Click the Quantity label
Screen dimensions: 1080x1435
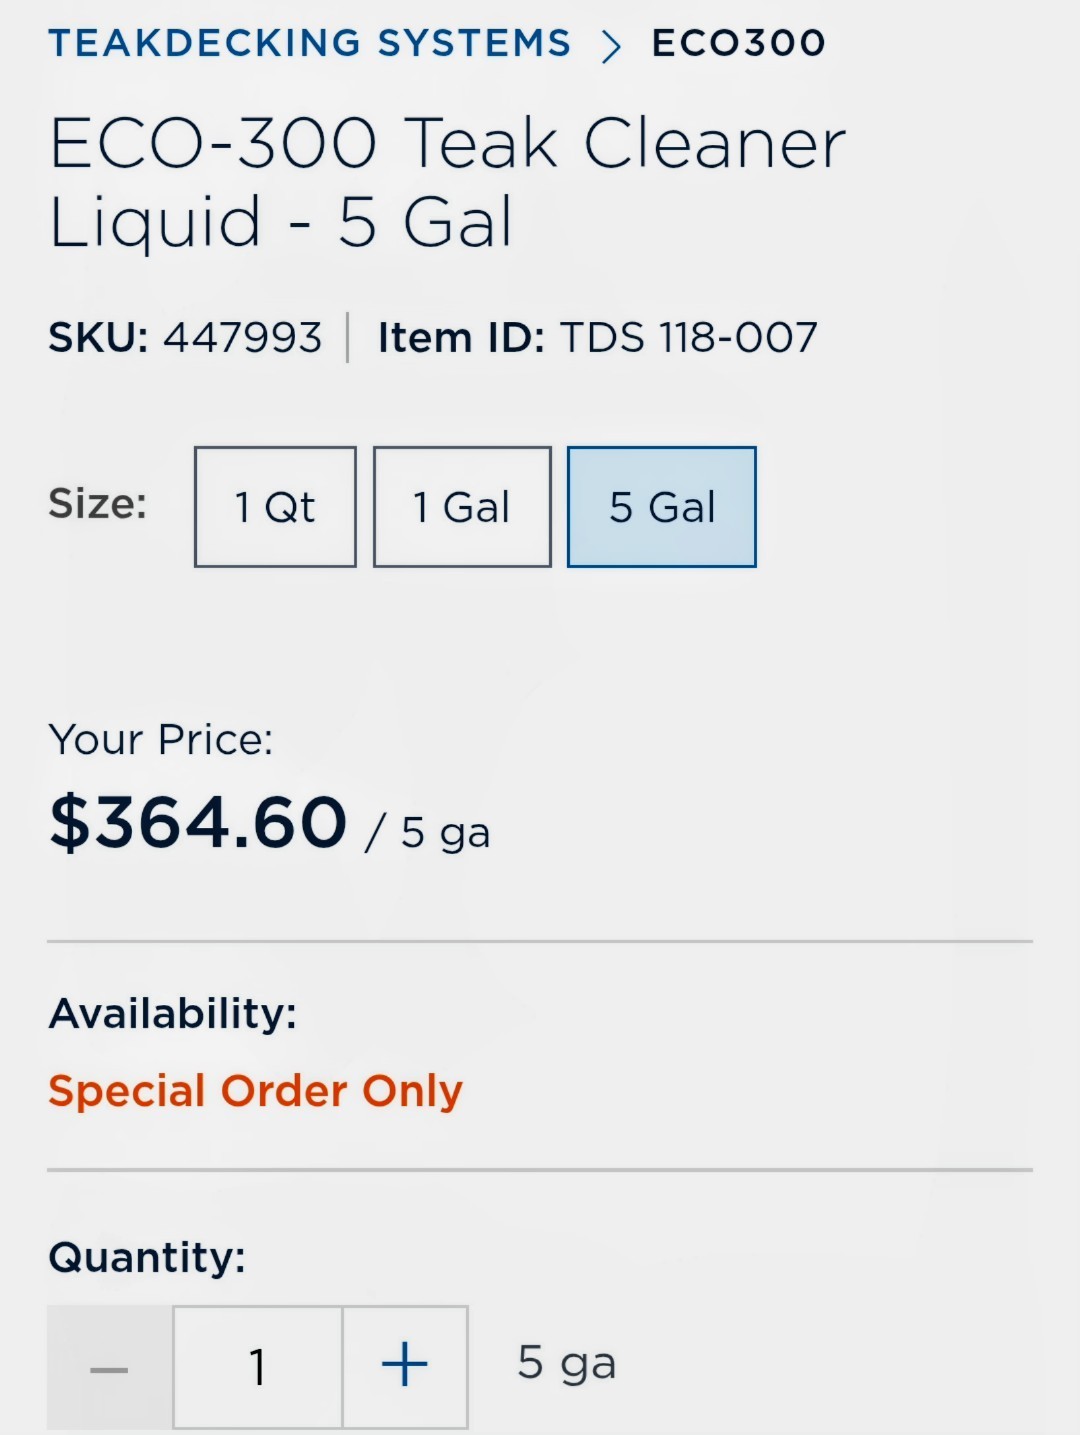pos(147,1257)
